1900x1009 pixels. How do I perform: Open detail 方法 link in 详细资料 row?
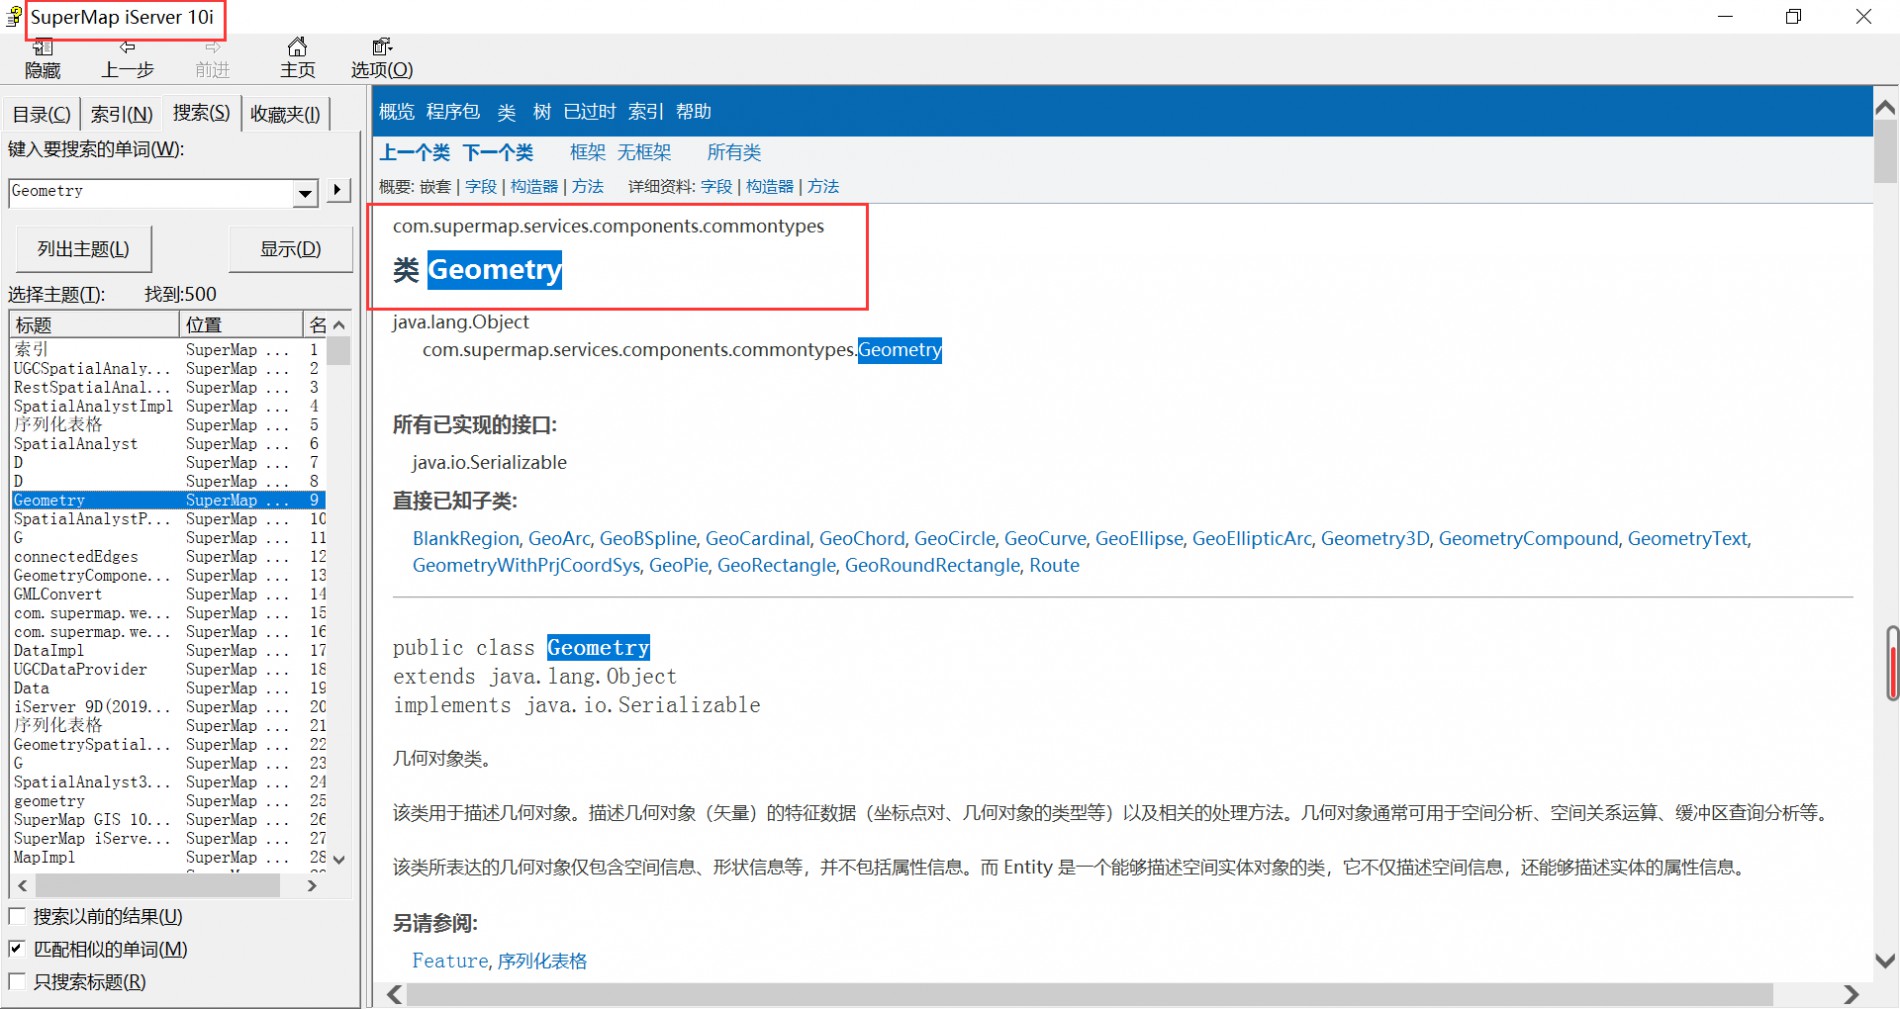tap(823, 186)
